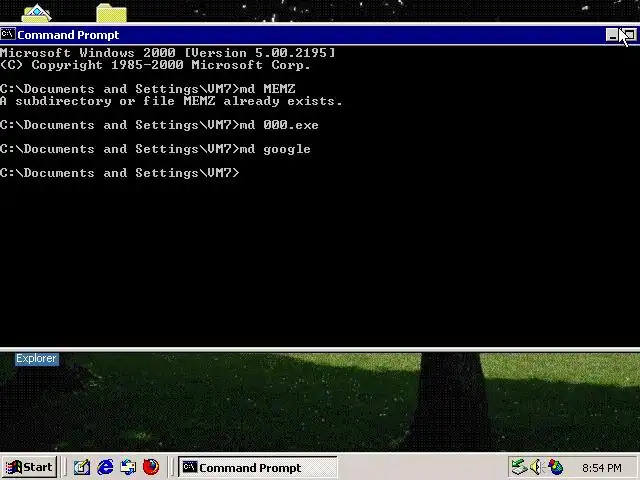The image size is (640, 480).
Task: Click the 8:54 PM clock
Action: [602, 468]
